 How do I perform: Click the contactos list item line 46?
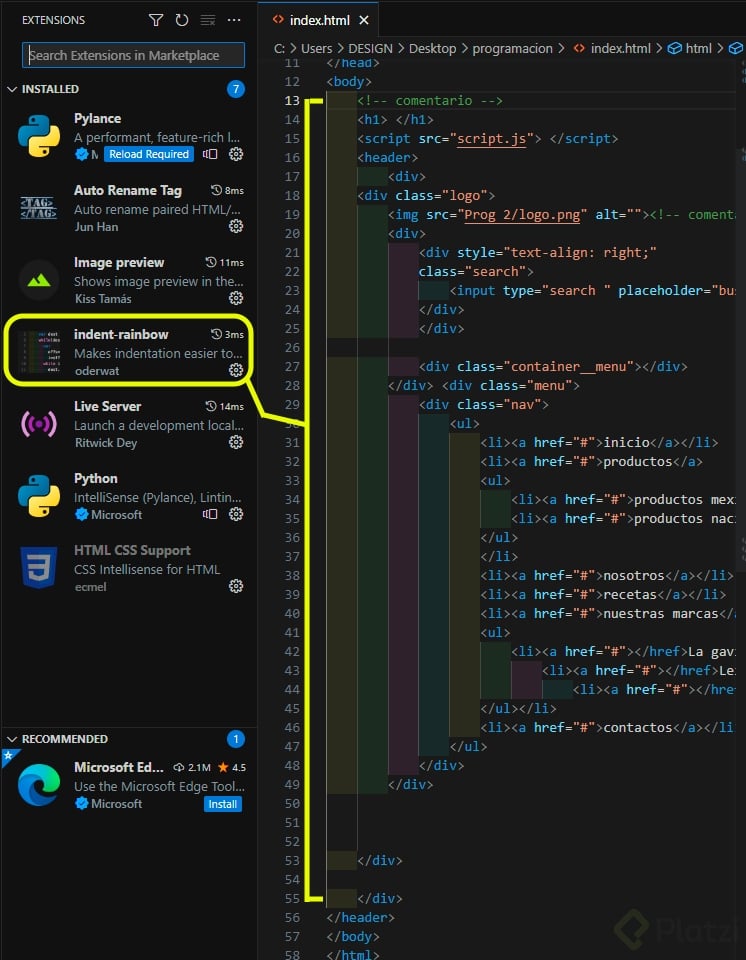click(x=607, y=727)
